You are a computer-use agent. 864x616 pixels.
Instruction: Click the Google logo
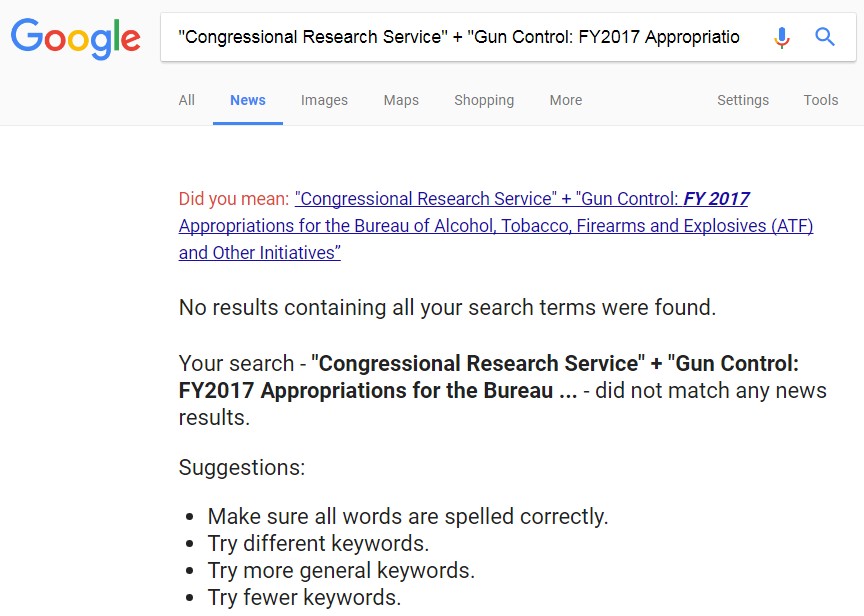[x=75, y=38]
